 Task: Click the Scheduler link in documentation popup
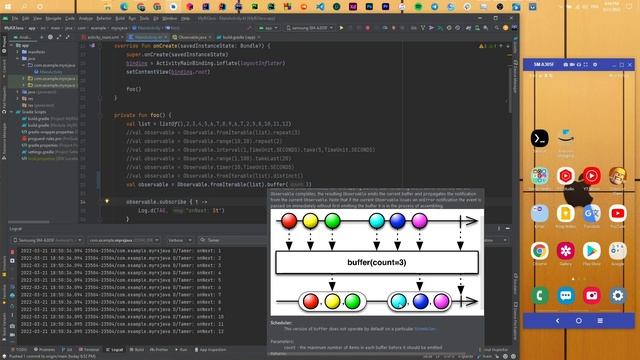tap(425, 329)
